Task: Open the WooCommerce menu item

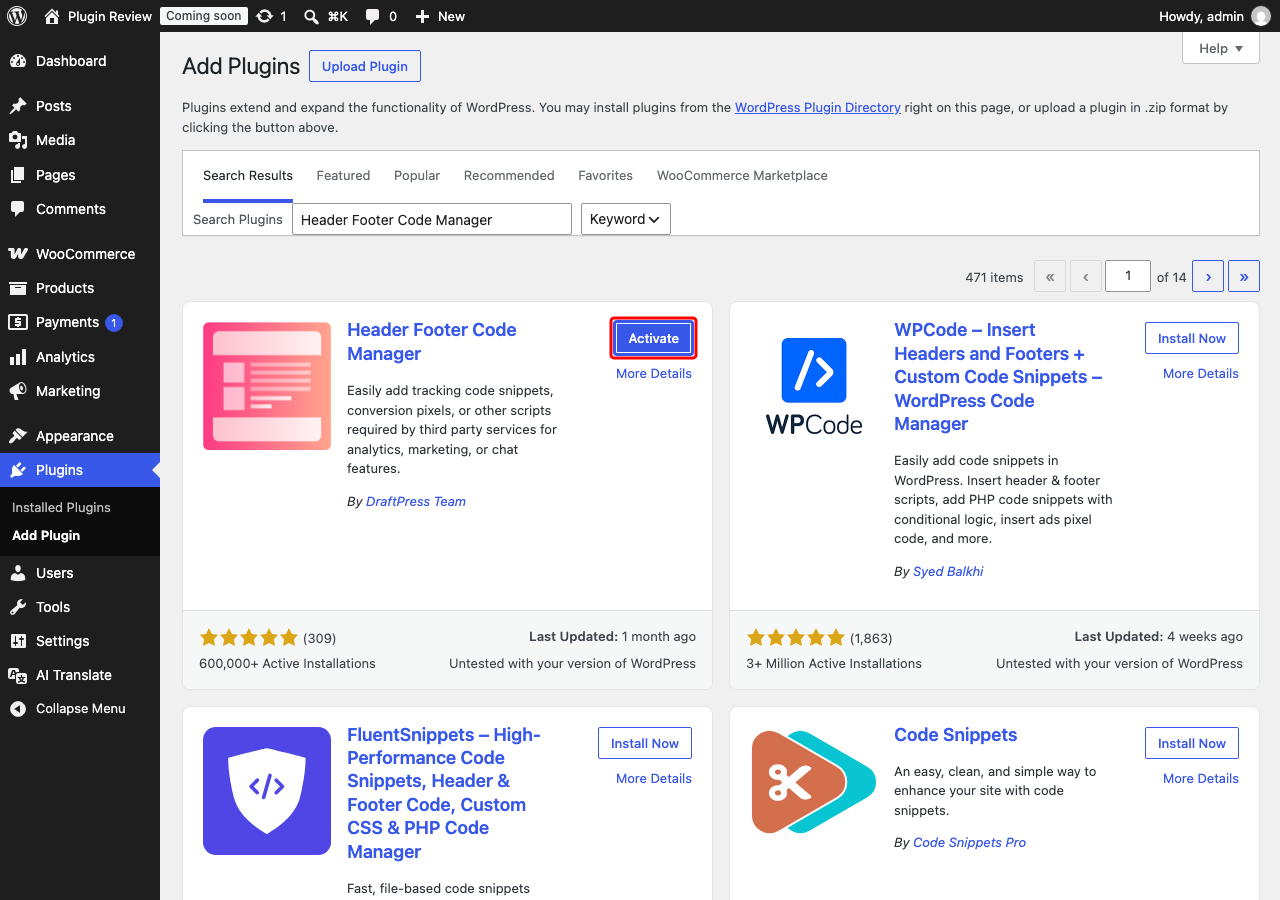Action: [80, 254]
